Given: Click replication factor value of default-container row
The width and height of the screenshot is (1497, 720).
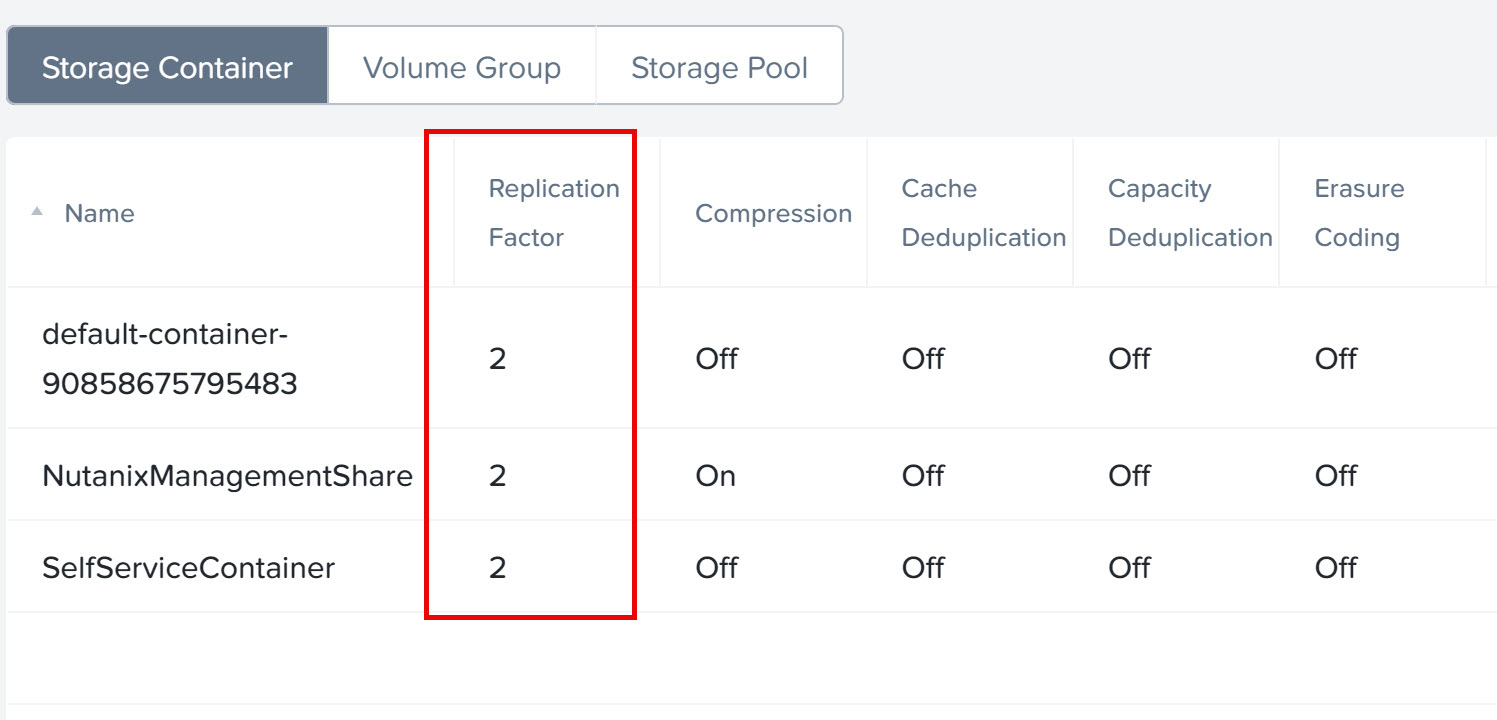Looking at the screenshot, I should (x=498, y=359).
